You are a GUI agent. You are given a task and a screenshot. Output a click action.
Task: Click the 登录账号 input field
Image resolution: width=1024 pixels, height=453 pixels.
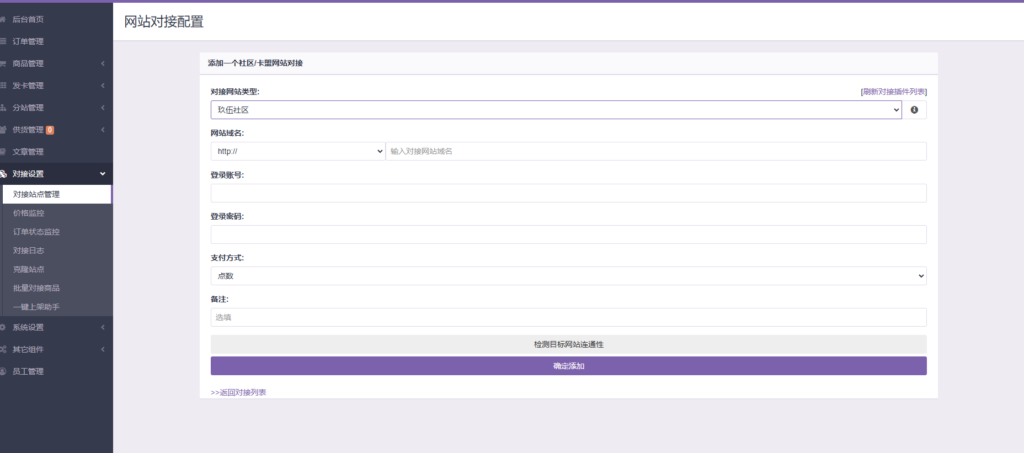568,192
